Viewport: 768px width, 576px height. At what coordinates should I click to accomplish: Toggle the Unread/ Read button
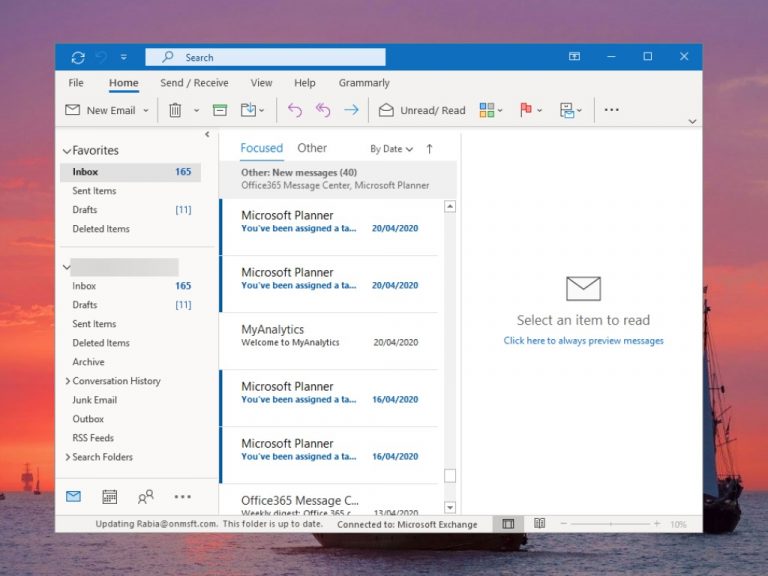pos(422,110)
